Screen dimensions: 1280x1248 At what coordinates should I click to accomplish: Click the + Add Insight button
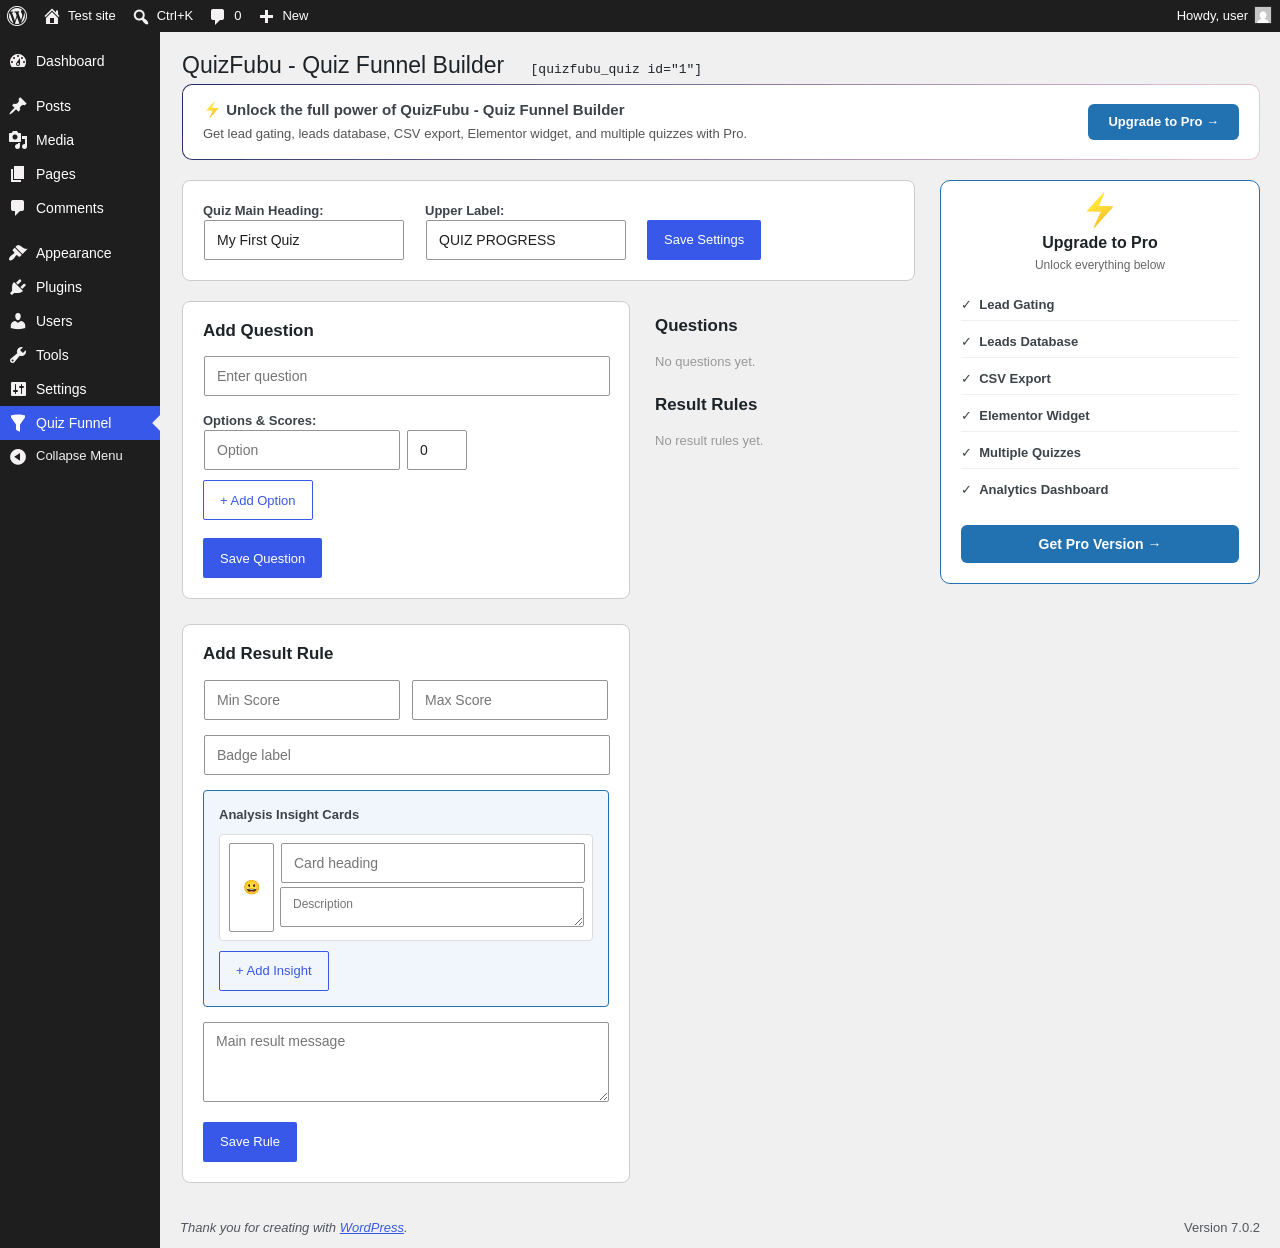274,971
